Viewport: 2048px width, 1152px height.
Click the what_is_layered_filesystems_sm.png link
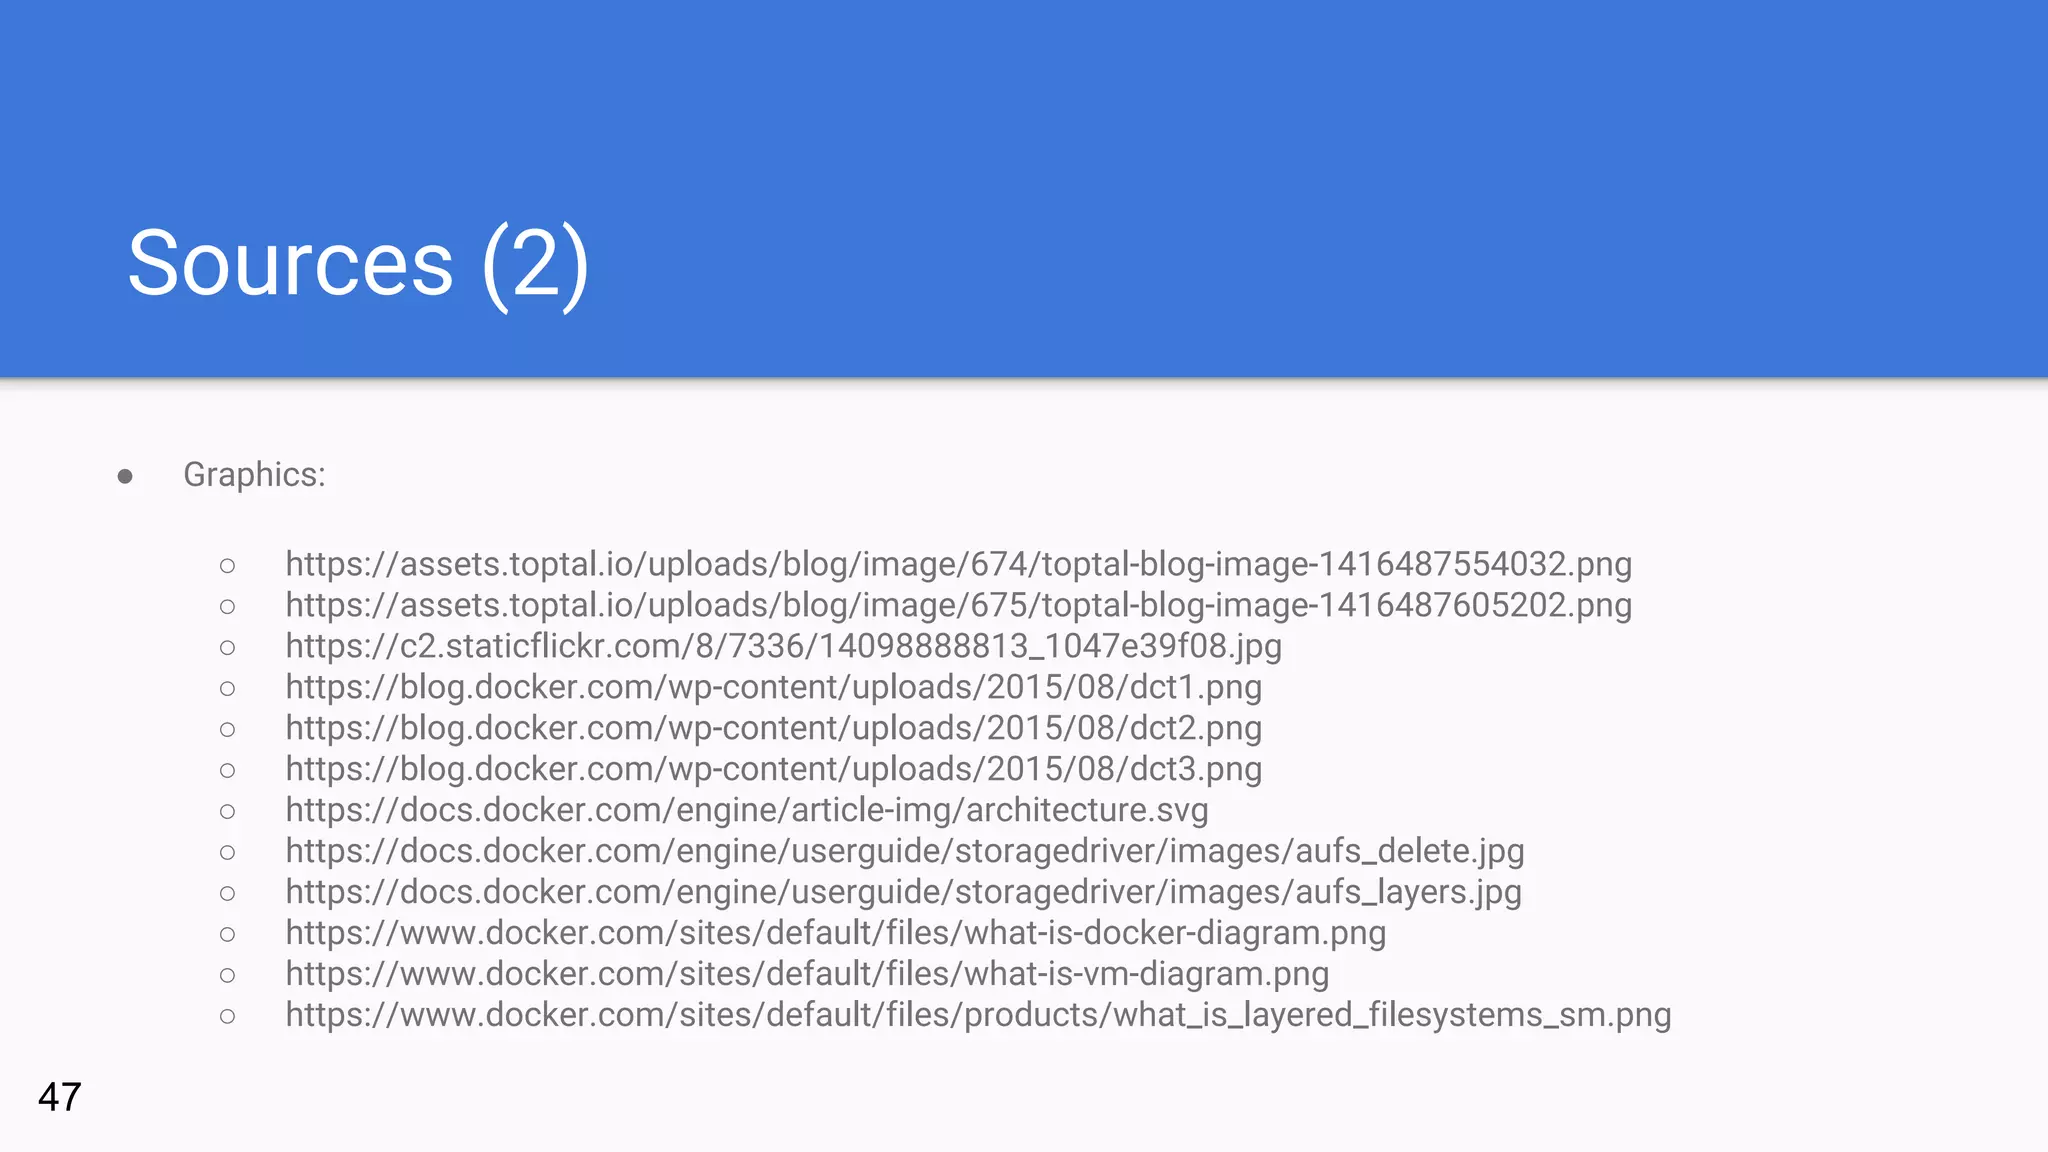click(x=977, y=1015)
